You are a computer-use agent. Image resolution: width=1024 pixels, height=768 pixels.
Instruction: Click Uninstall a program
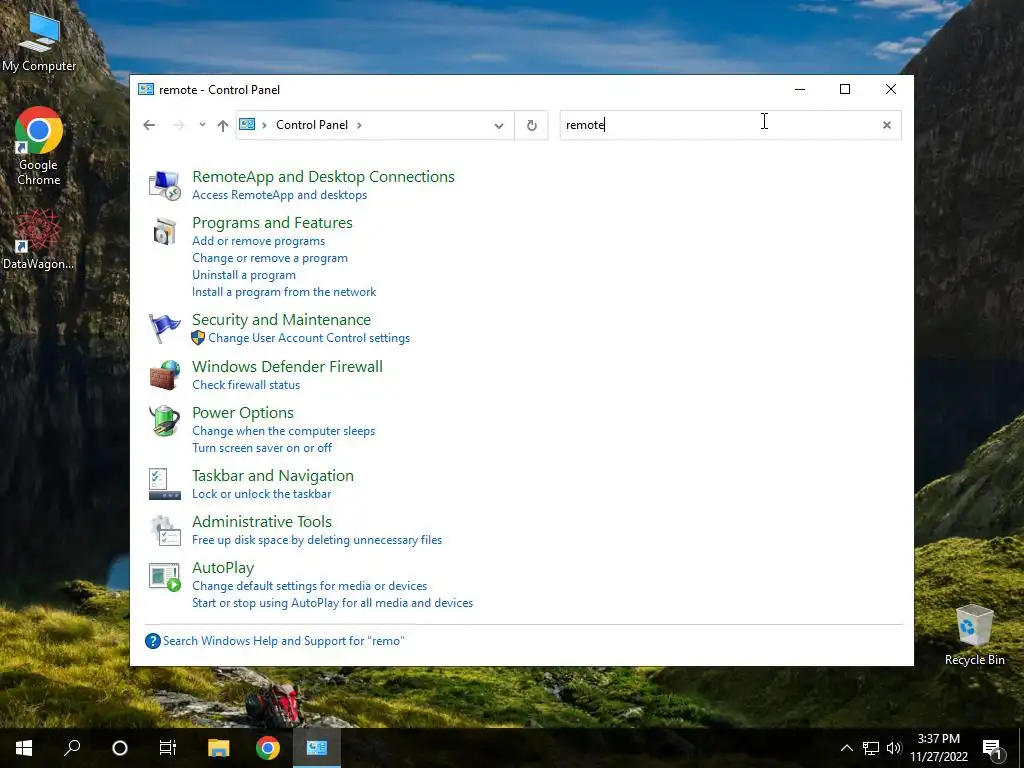point(244,275)
